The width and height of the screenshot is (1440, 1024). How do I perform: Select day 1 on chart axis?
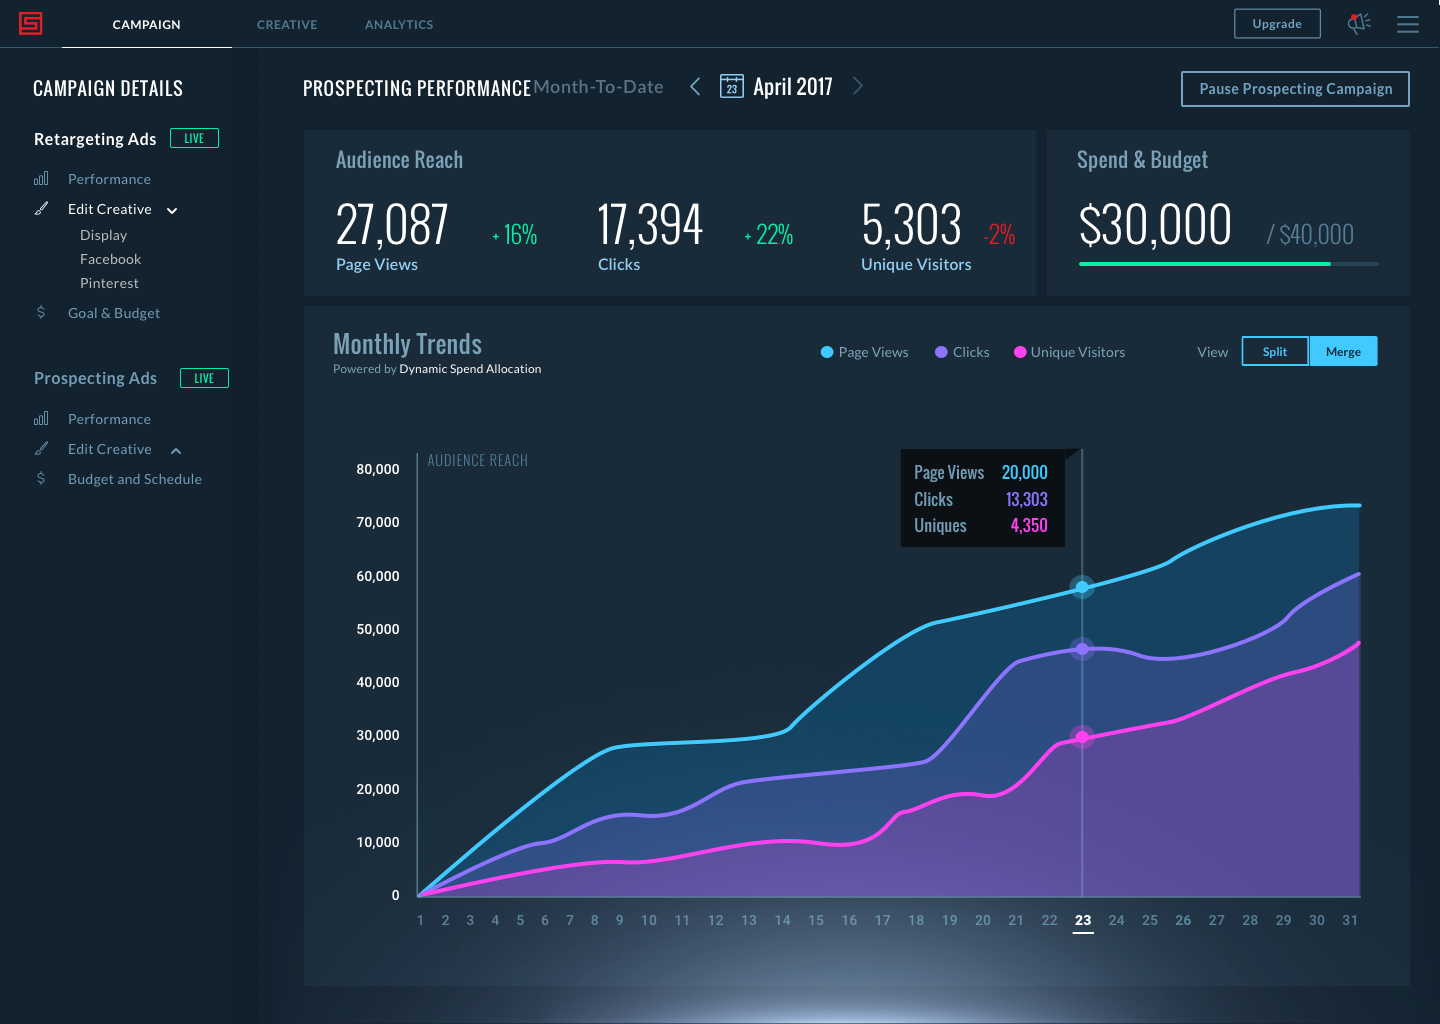click(420, 920)
